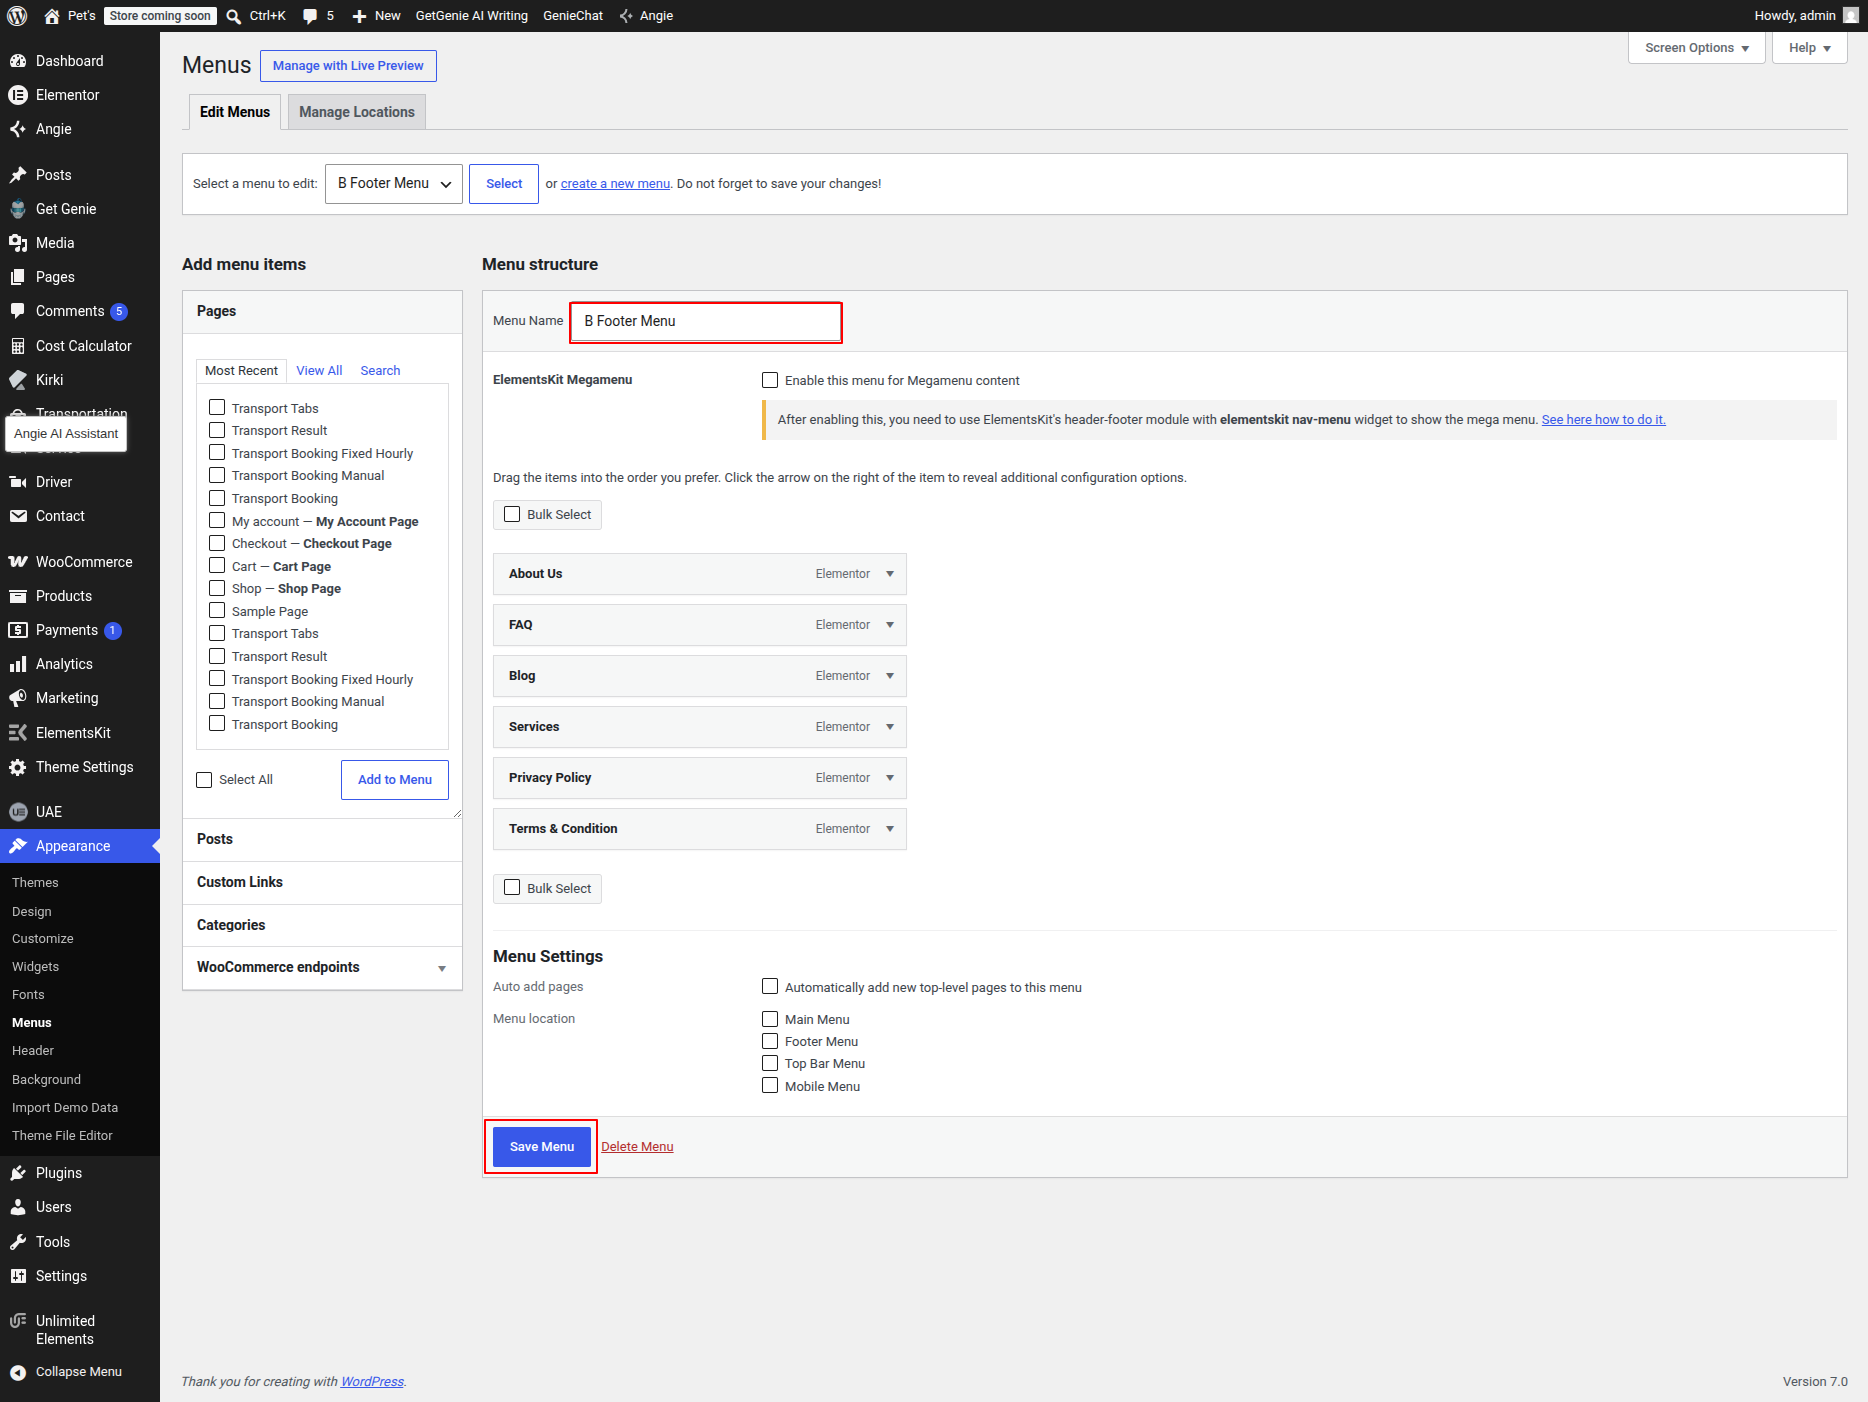Tick the Select All pages checkbox
Image resolution: width=1868 pixels, height=1402 pixels.
pos(204,780)
